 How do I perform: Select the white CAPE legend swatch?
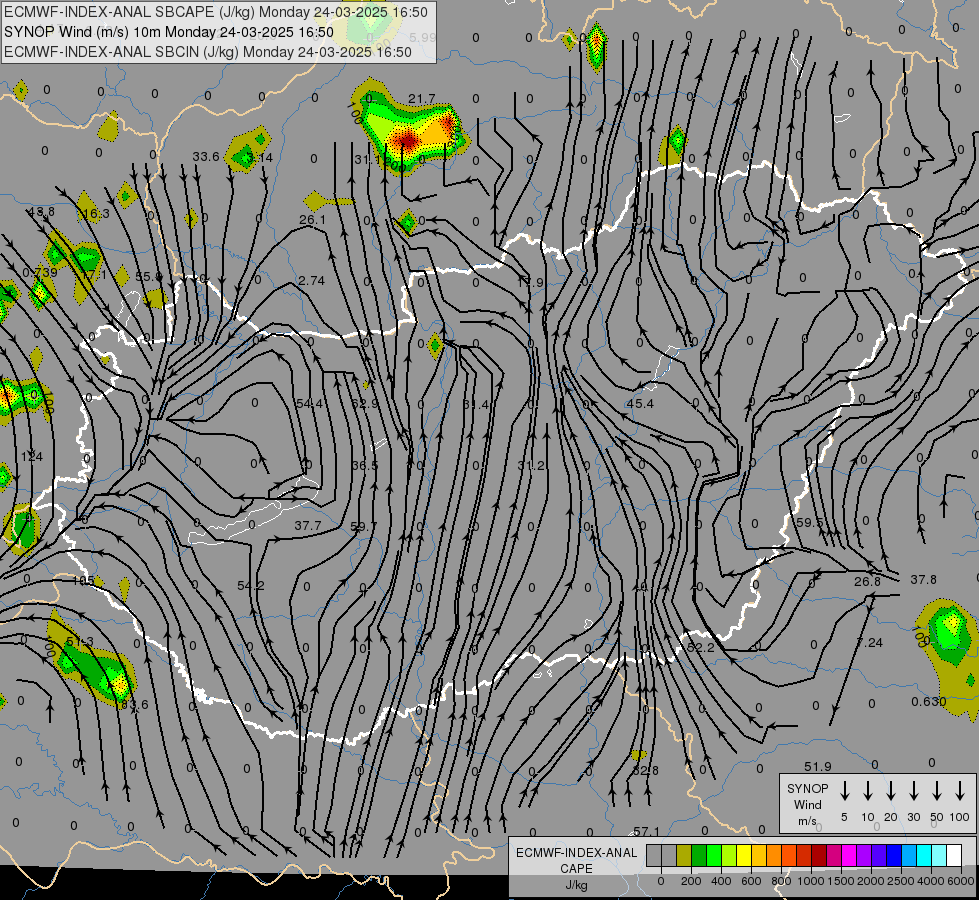pos(953,855)
